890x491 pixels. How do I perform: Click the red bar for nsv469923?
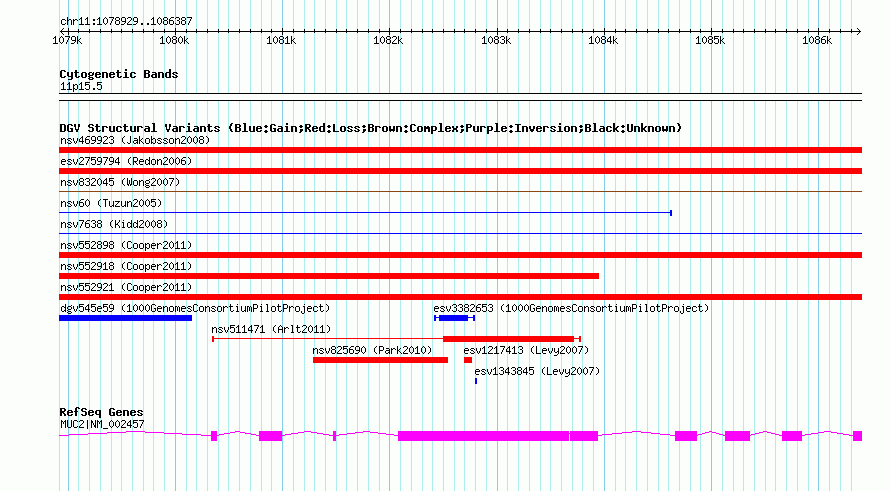pyautogui.click(x=460, y=150)
